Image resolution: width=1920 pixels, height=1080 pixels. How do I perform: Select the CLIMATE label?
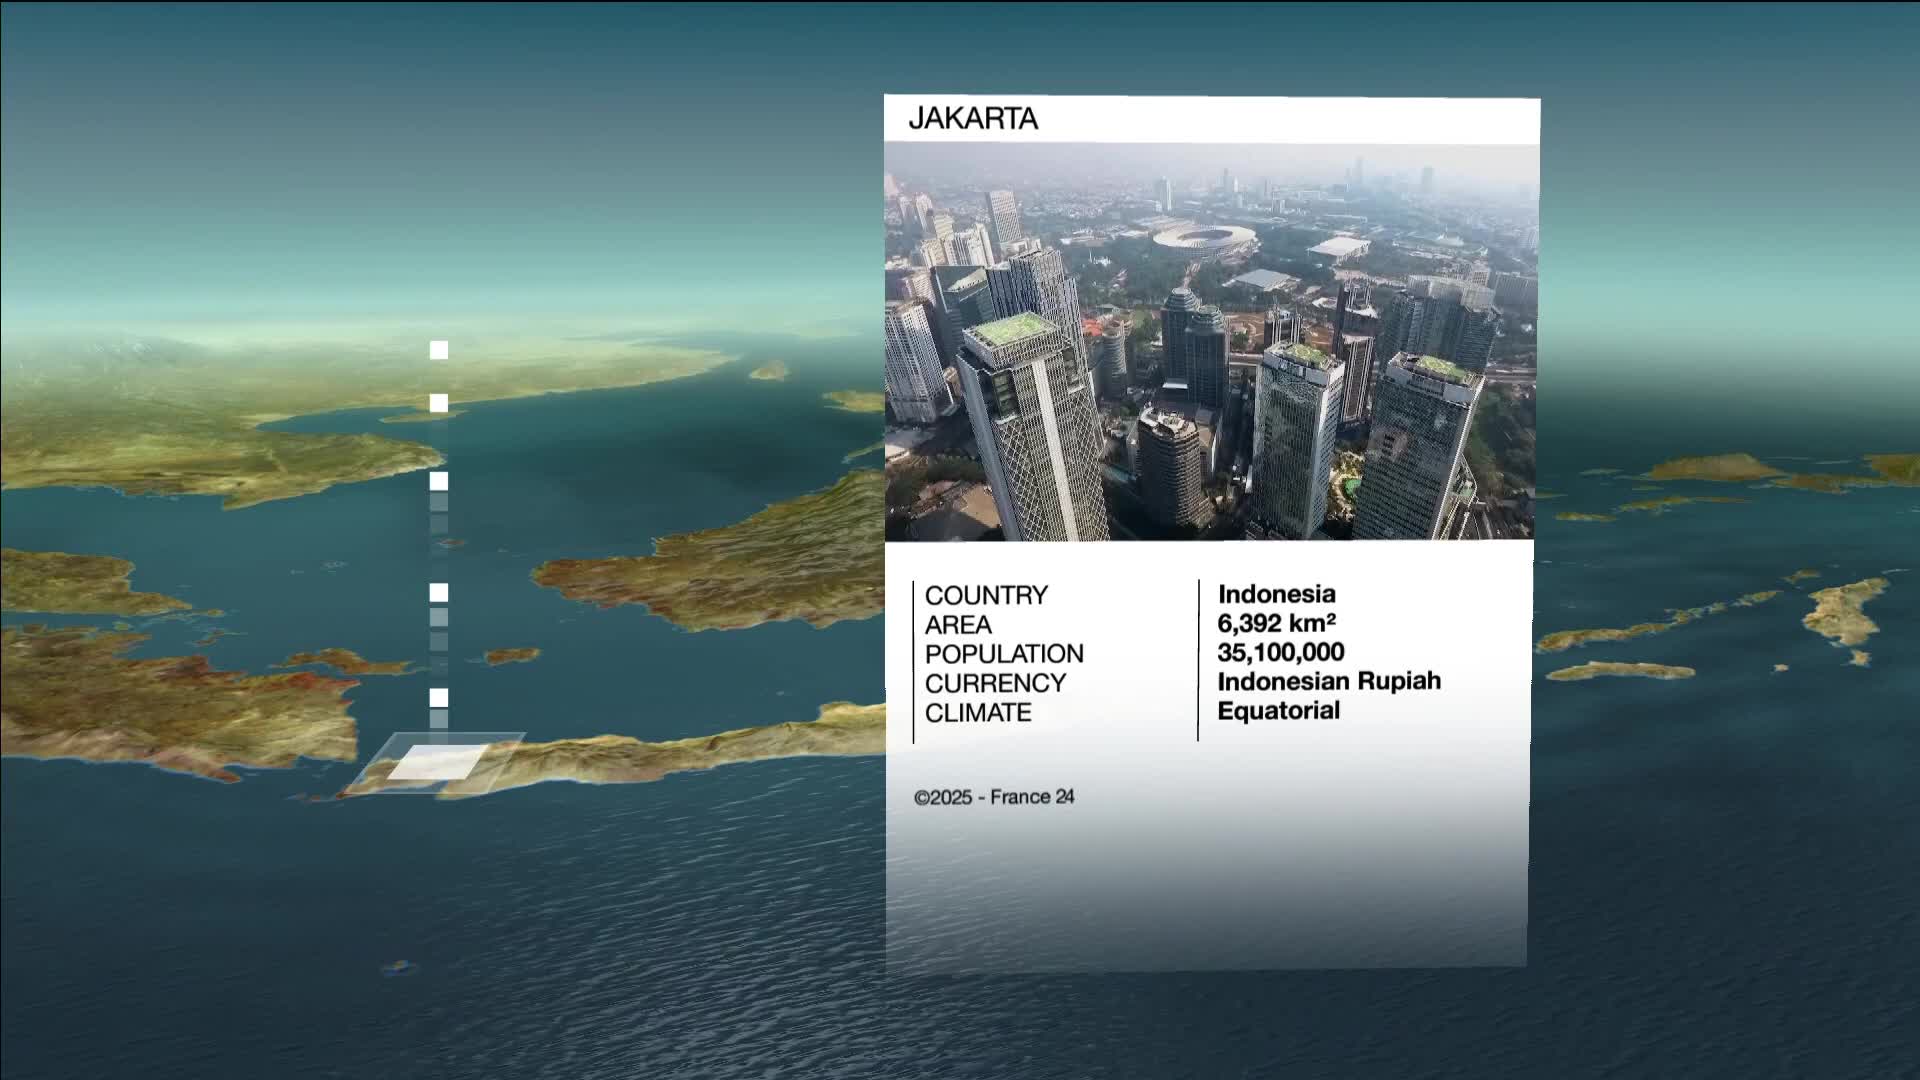coord(977,713)
